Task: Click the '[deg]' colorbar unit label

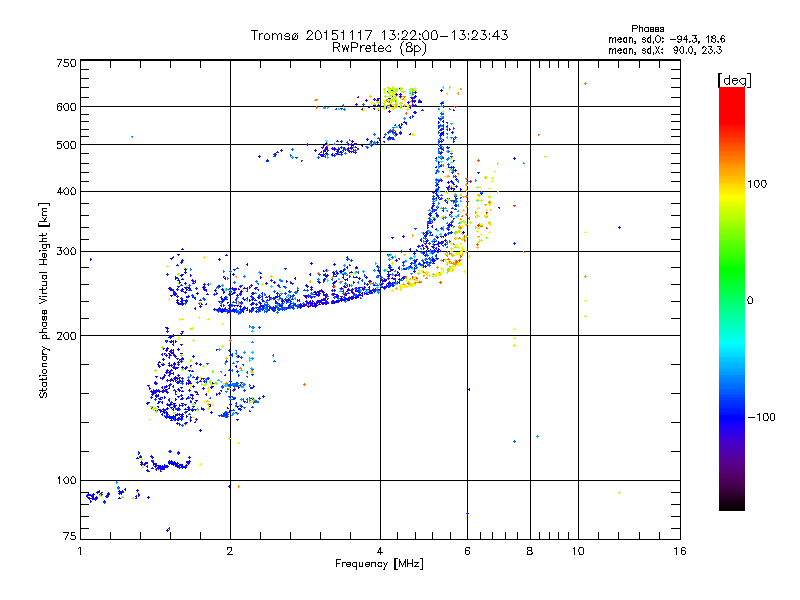Action: point(734,80)
